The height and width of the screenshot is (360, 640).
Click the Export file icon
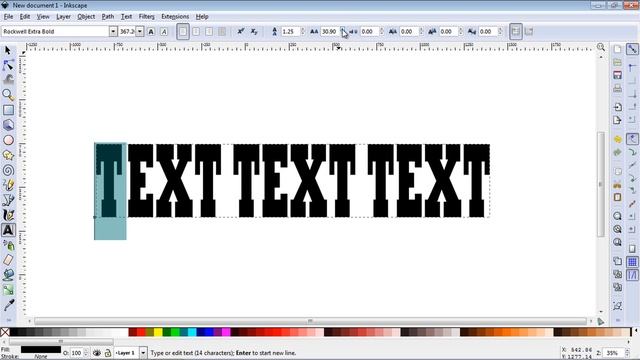tap(617, 120)
